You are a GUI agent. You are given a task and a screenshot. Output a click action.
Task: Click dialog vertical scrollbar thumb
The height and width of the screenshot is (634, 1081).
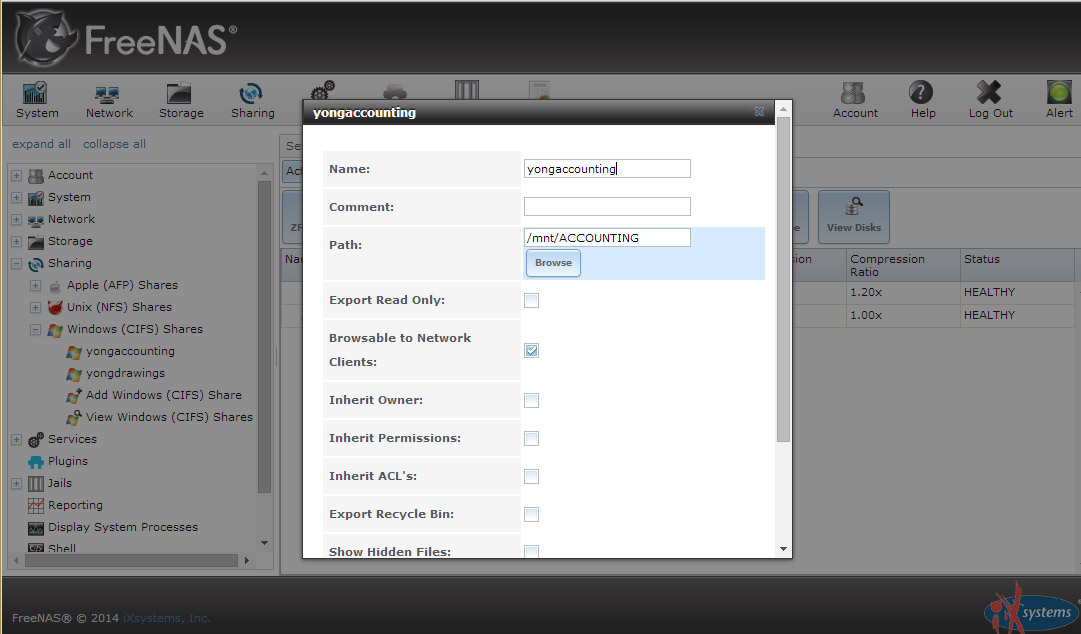coord(783,279)
